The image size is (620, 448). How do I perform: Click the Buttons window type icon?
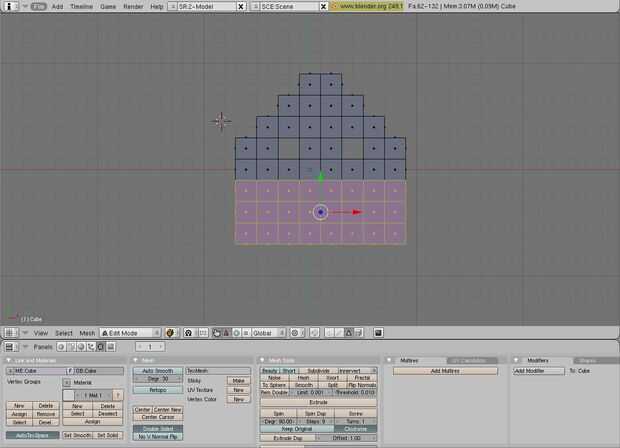pyautogui.click(x=9, y=347)
